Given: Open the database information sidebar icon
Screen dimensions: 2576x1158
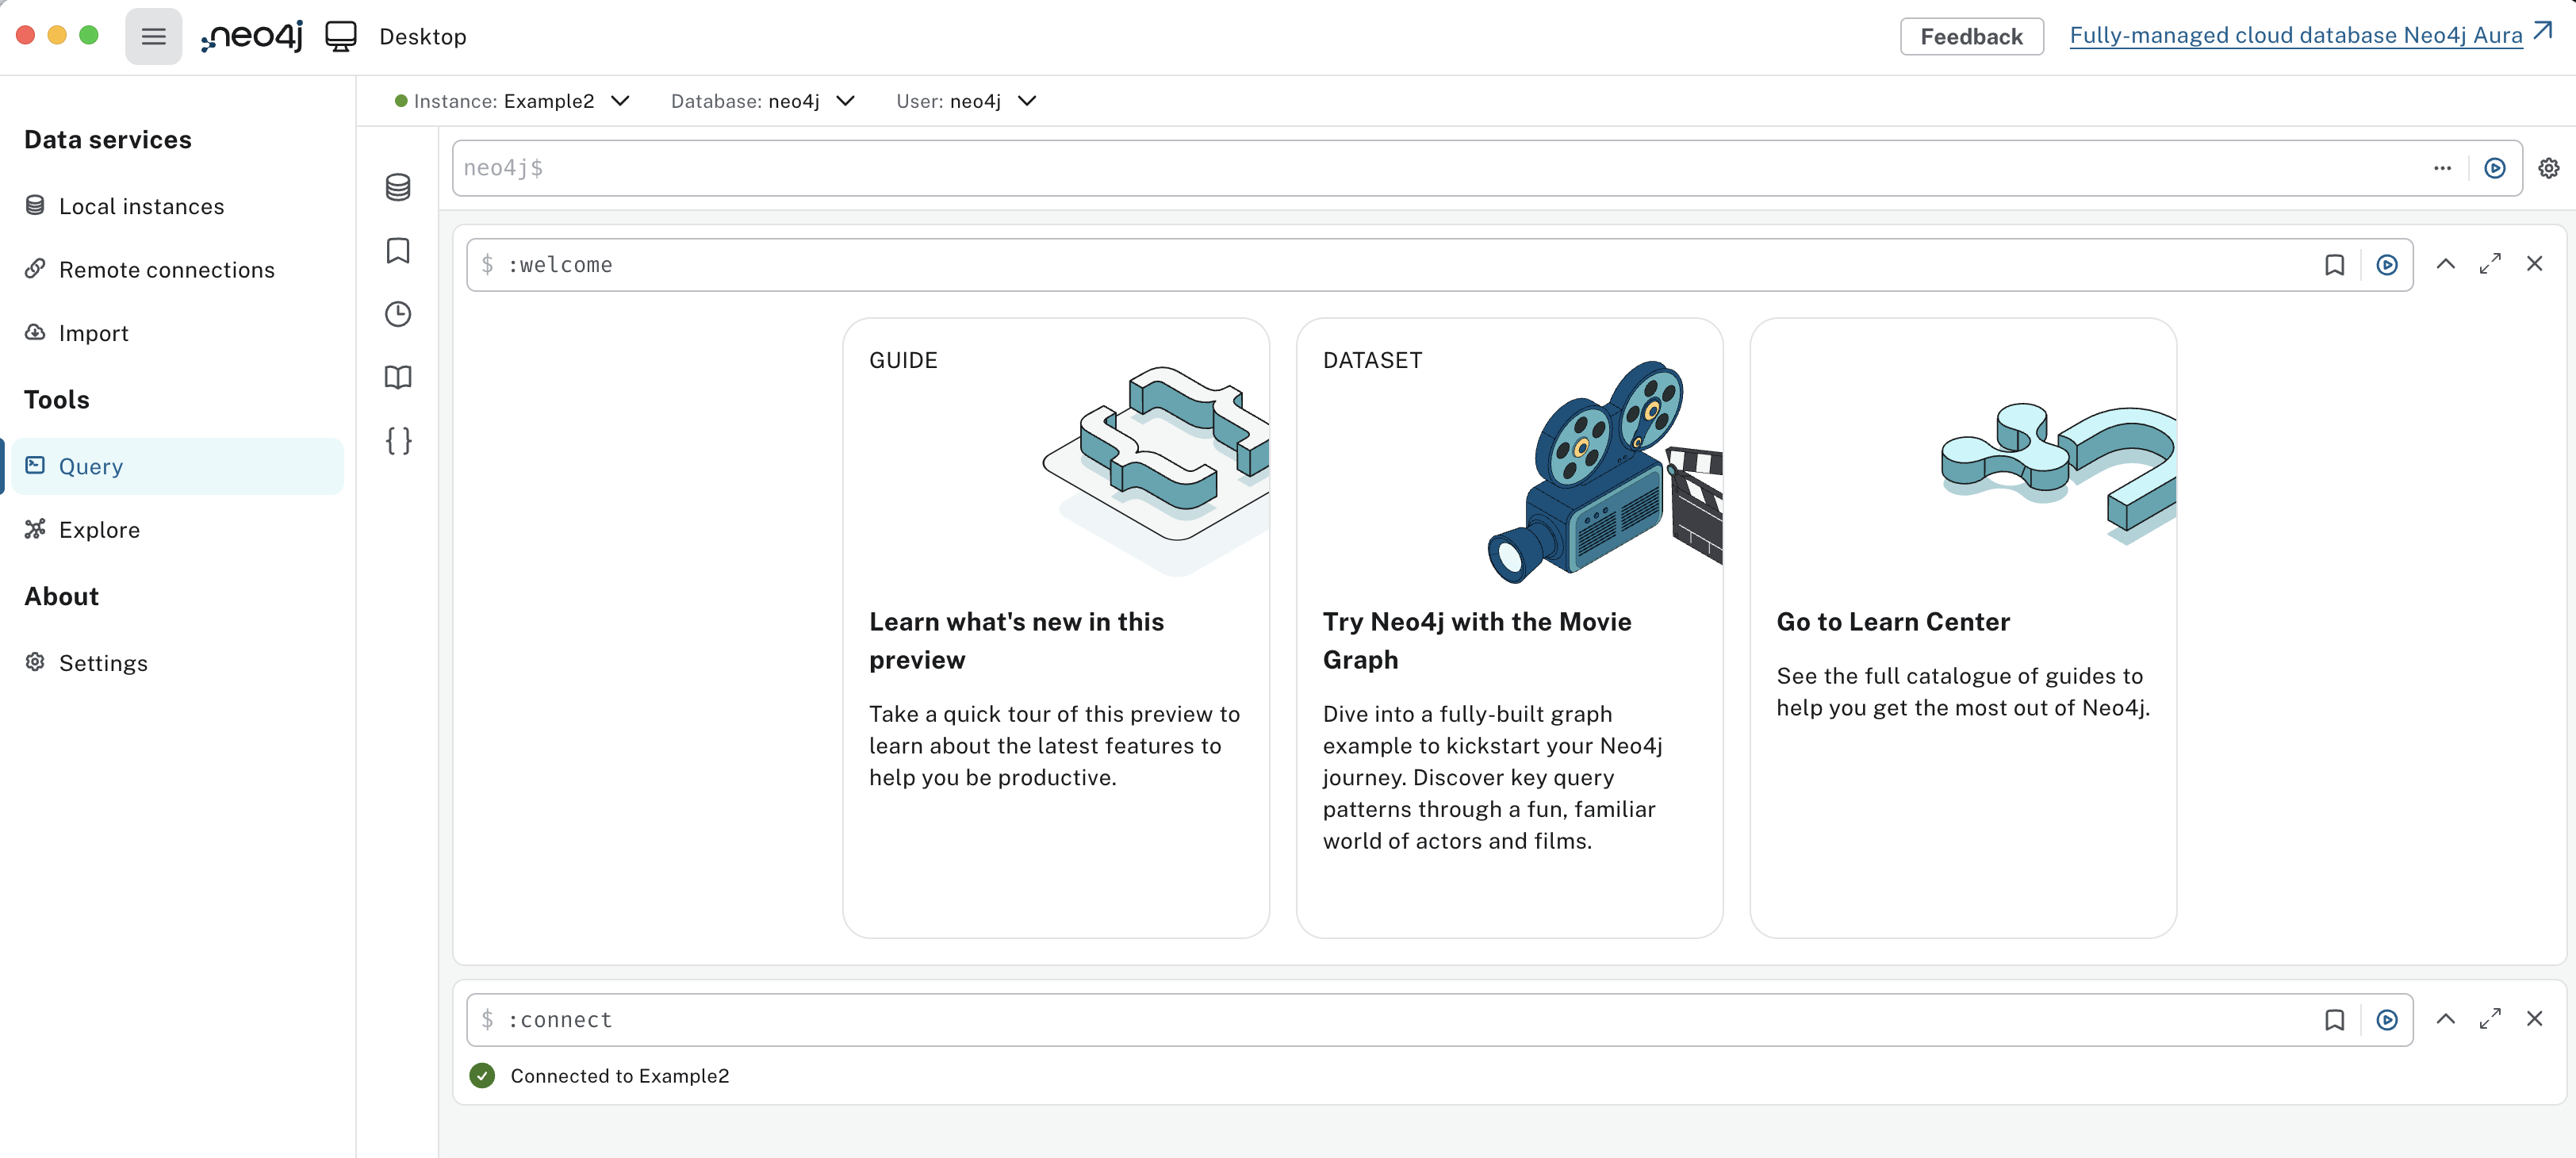Looking at the screenshot, I should tap(398, 187).
